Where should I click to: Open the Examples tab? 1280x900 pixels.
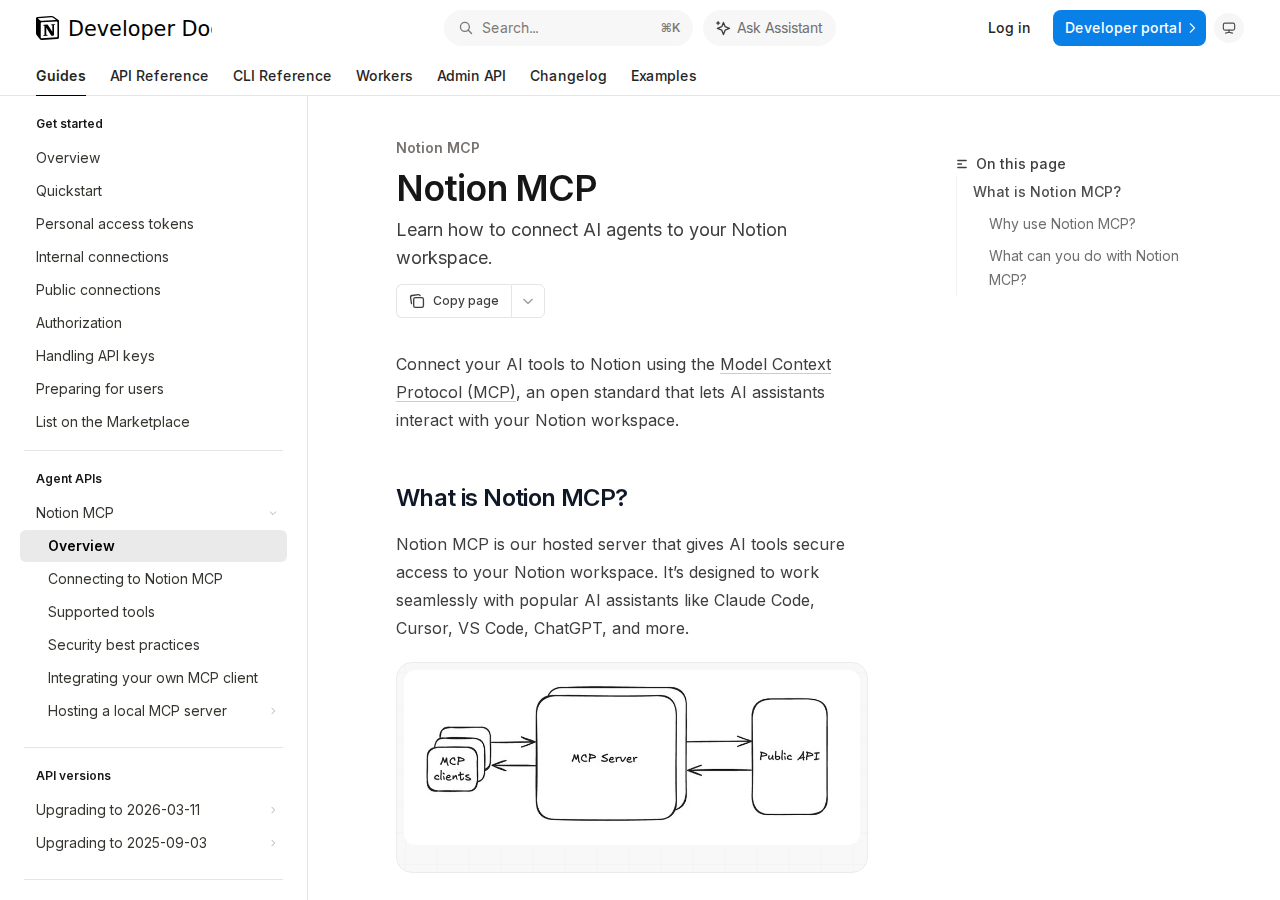tap(663, 76)
